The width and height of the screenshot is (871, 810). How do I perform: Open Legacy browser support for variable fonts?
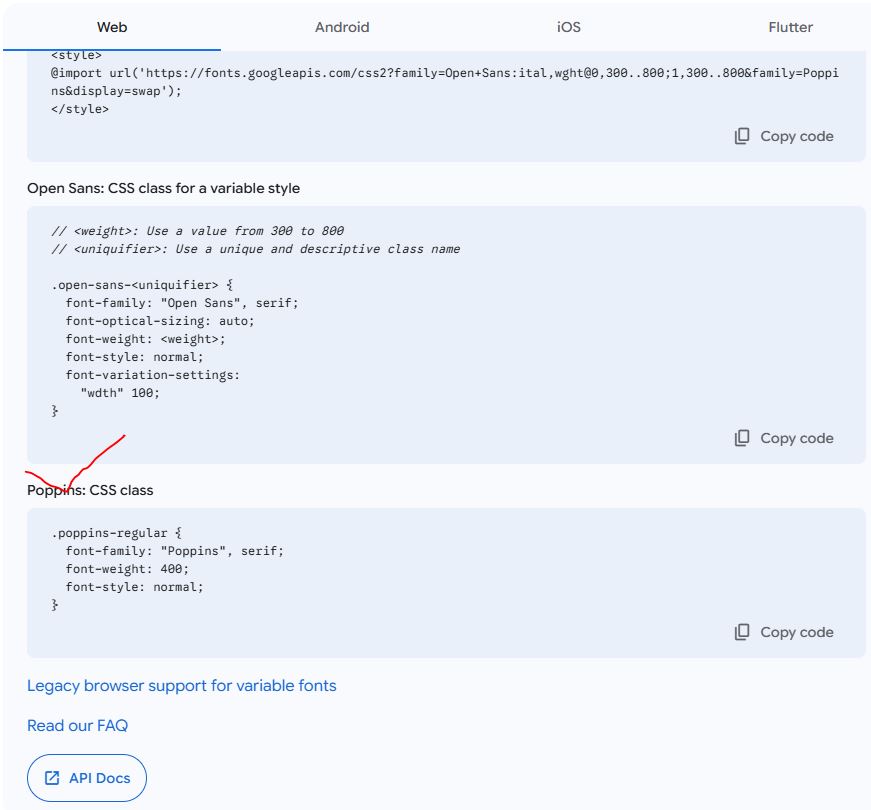click(182, 686)
